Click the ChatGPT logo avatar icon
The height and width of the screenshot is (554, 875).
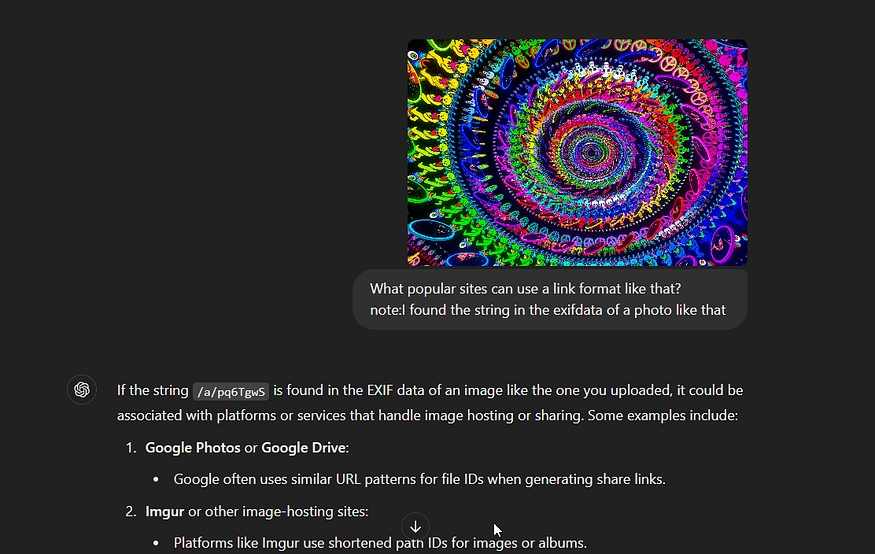click(x=82, y=390)
